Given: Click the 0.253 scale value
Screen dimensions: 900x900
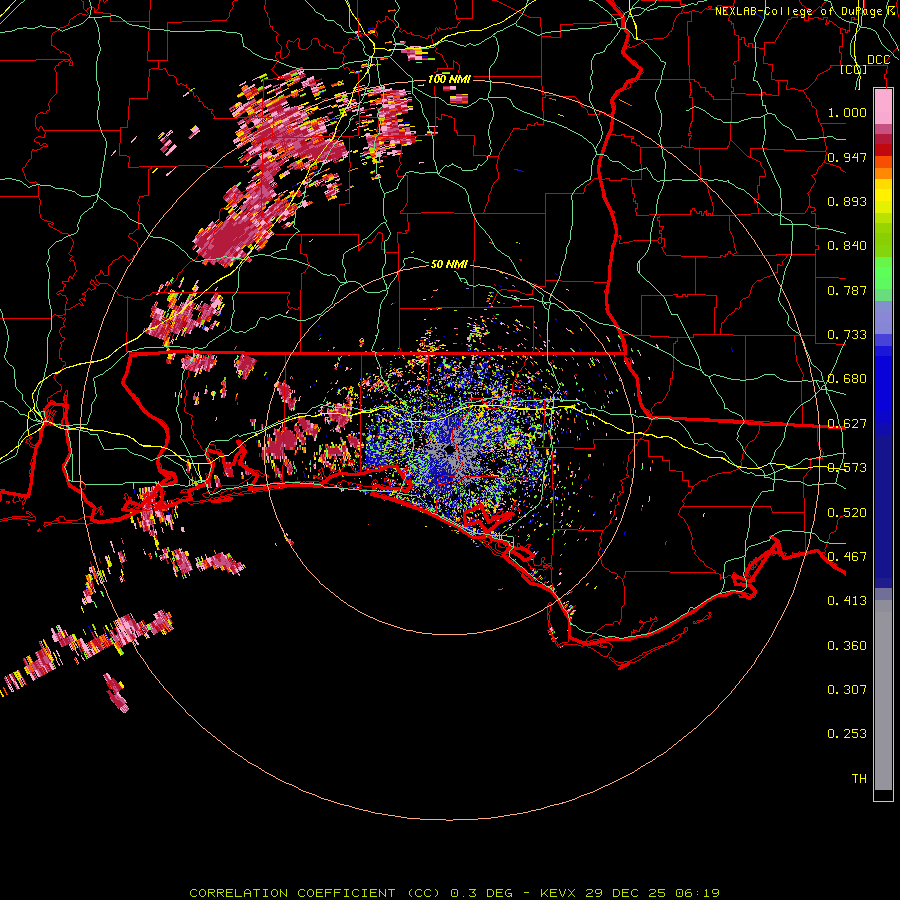Looking at the screenshot, I should pos(847,734).
